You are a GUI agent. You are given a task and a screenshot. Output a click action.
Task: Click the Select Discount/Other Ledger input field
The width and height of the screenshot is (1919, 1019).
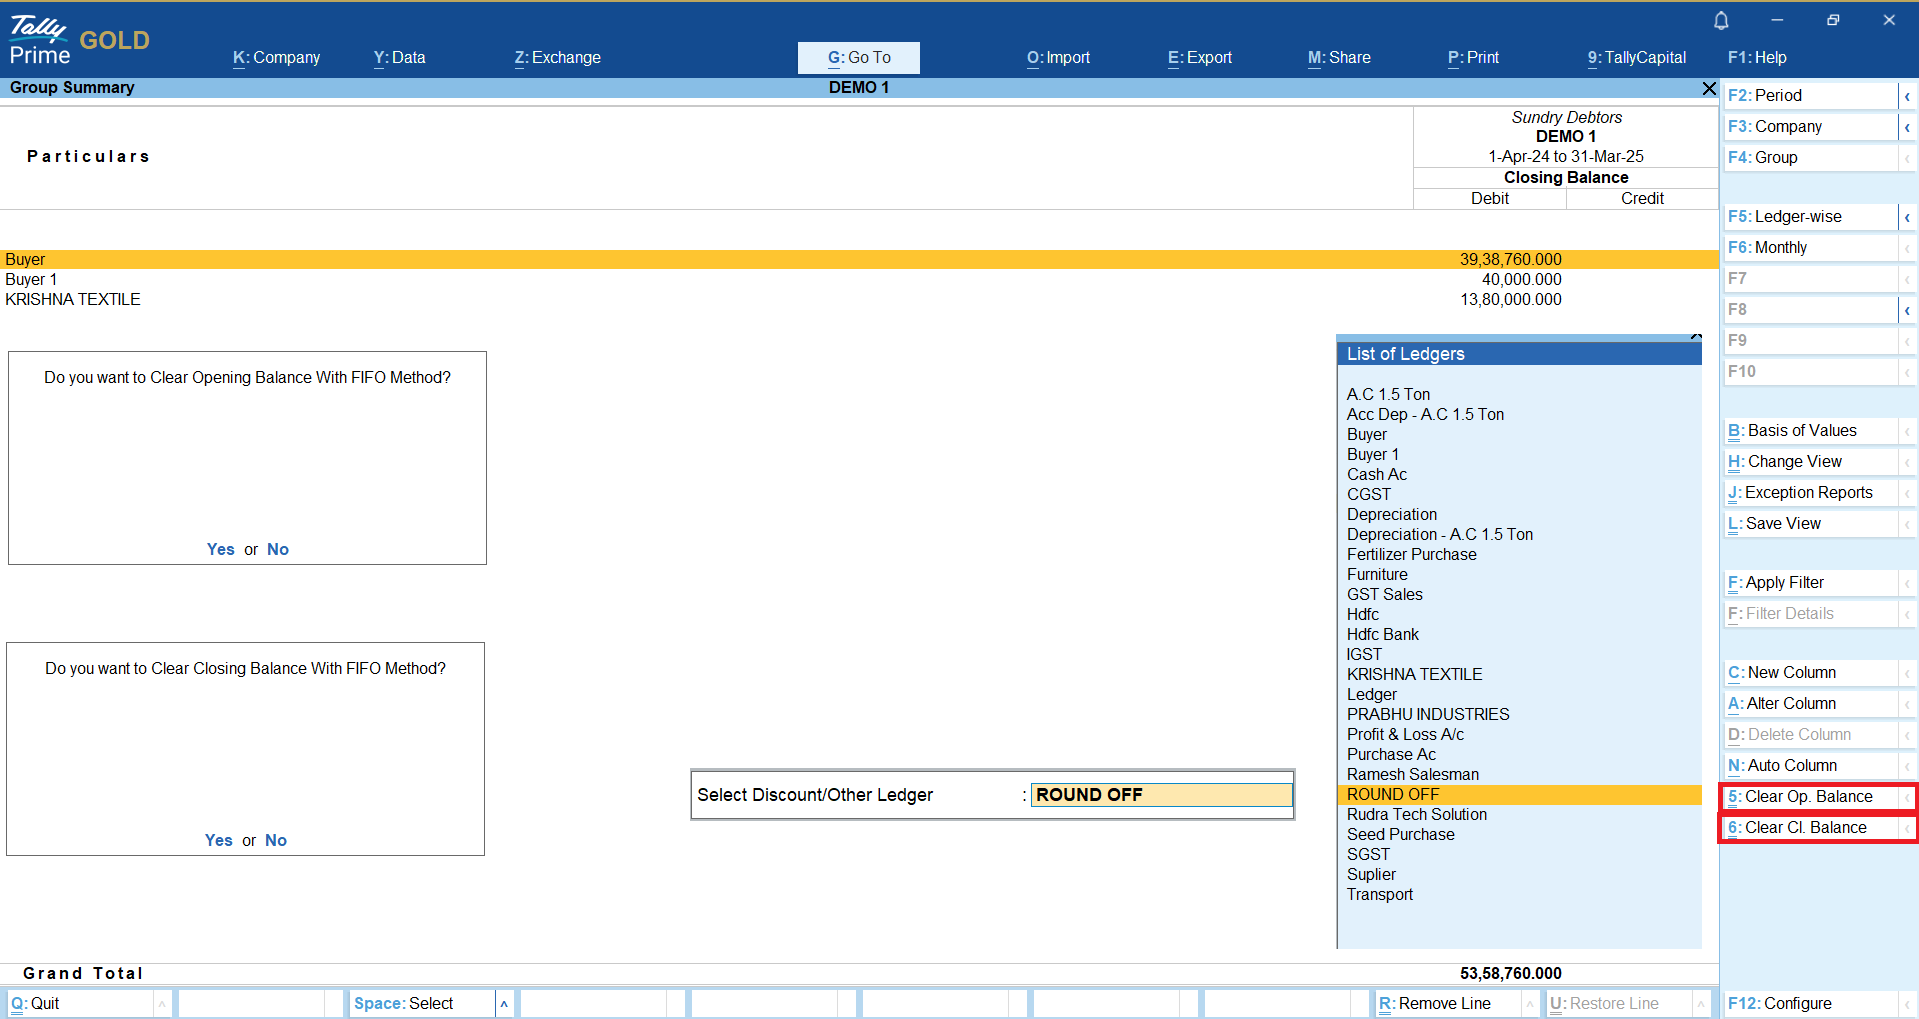point(1161,795)
